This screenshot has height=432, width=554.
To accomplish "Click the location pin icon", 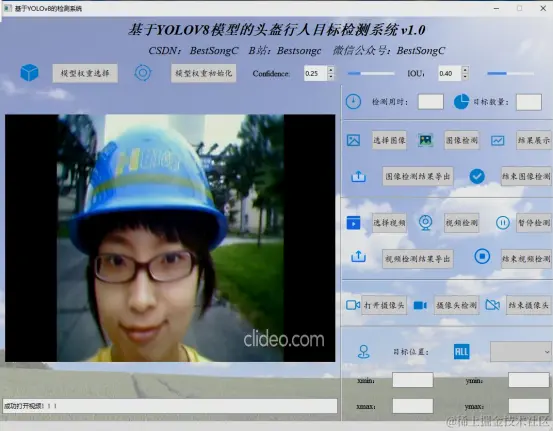I will (x=364, y=351).
